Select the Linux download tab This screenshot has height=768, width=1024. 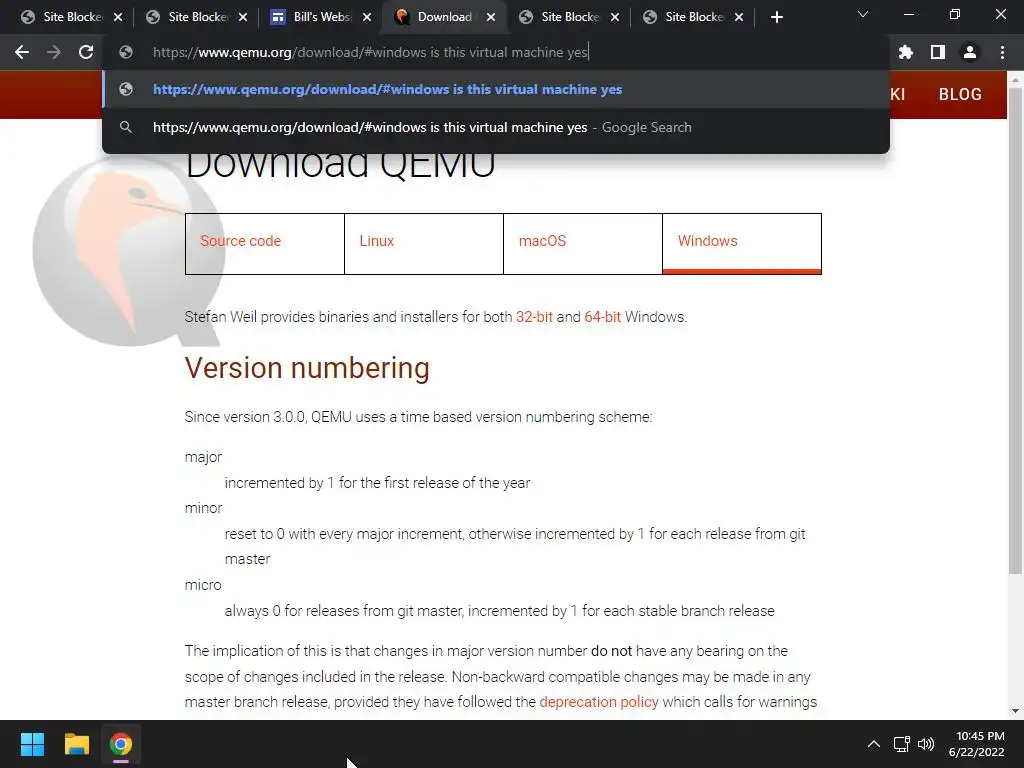coord(424,244)
